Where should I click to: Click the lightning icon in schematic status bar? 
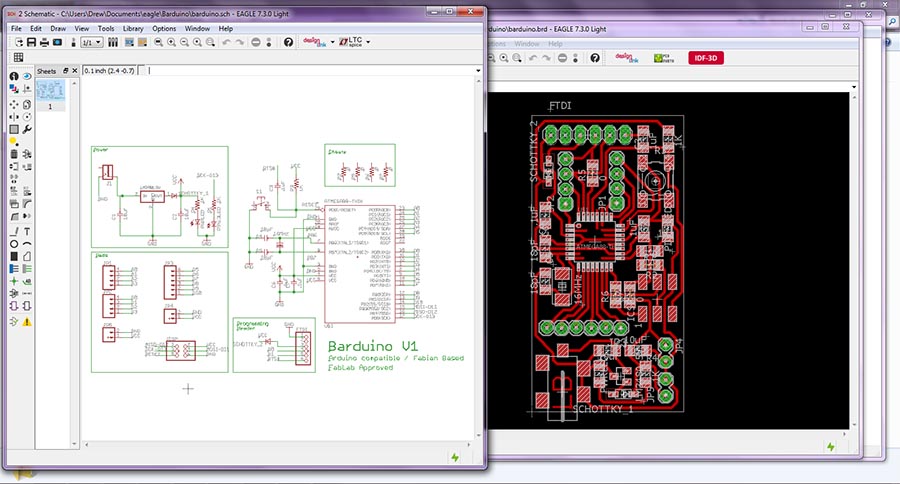click(455, 457)
